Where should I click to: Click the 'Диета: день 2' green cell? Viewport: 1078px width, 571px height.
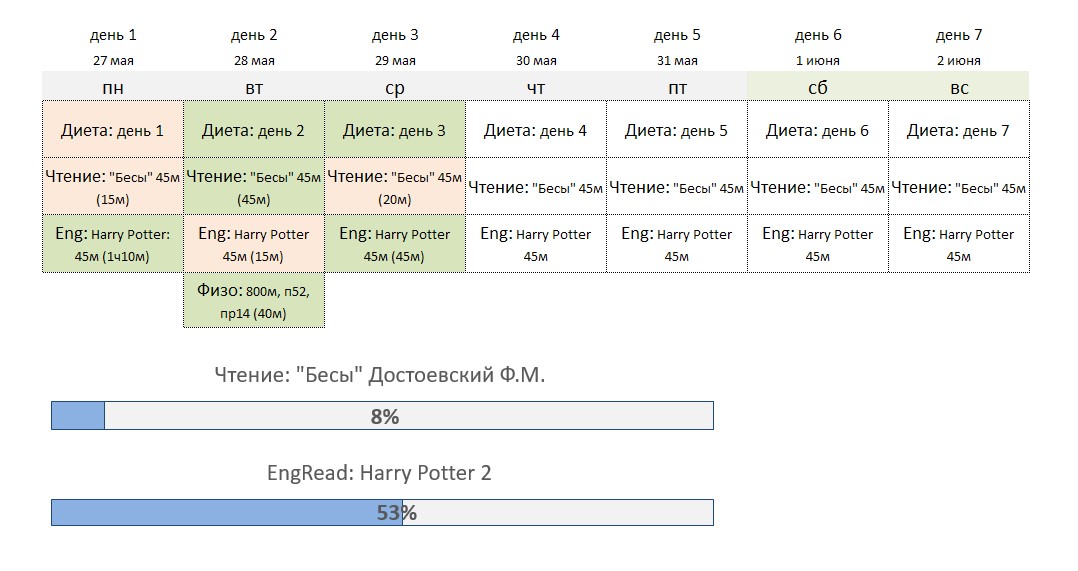pos(254,130)
